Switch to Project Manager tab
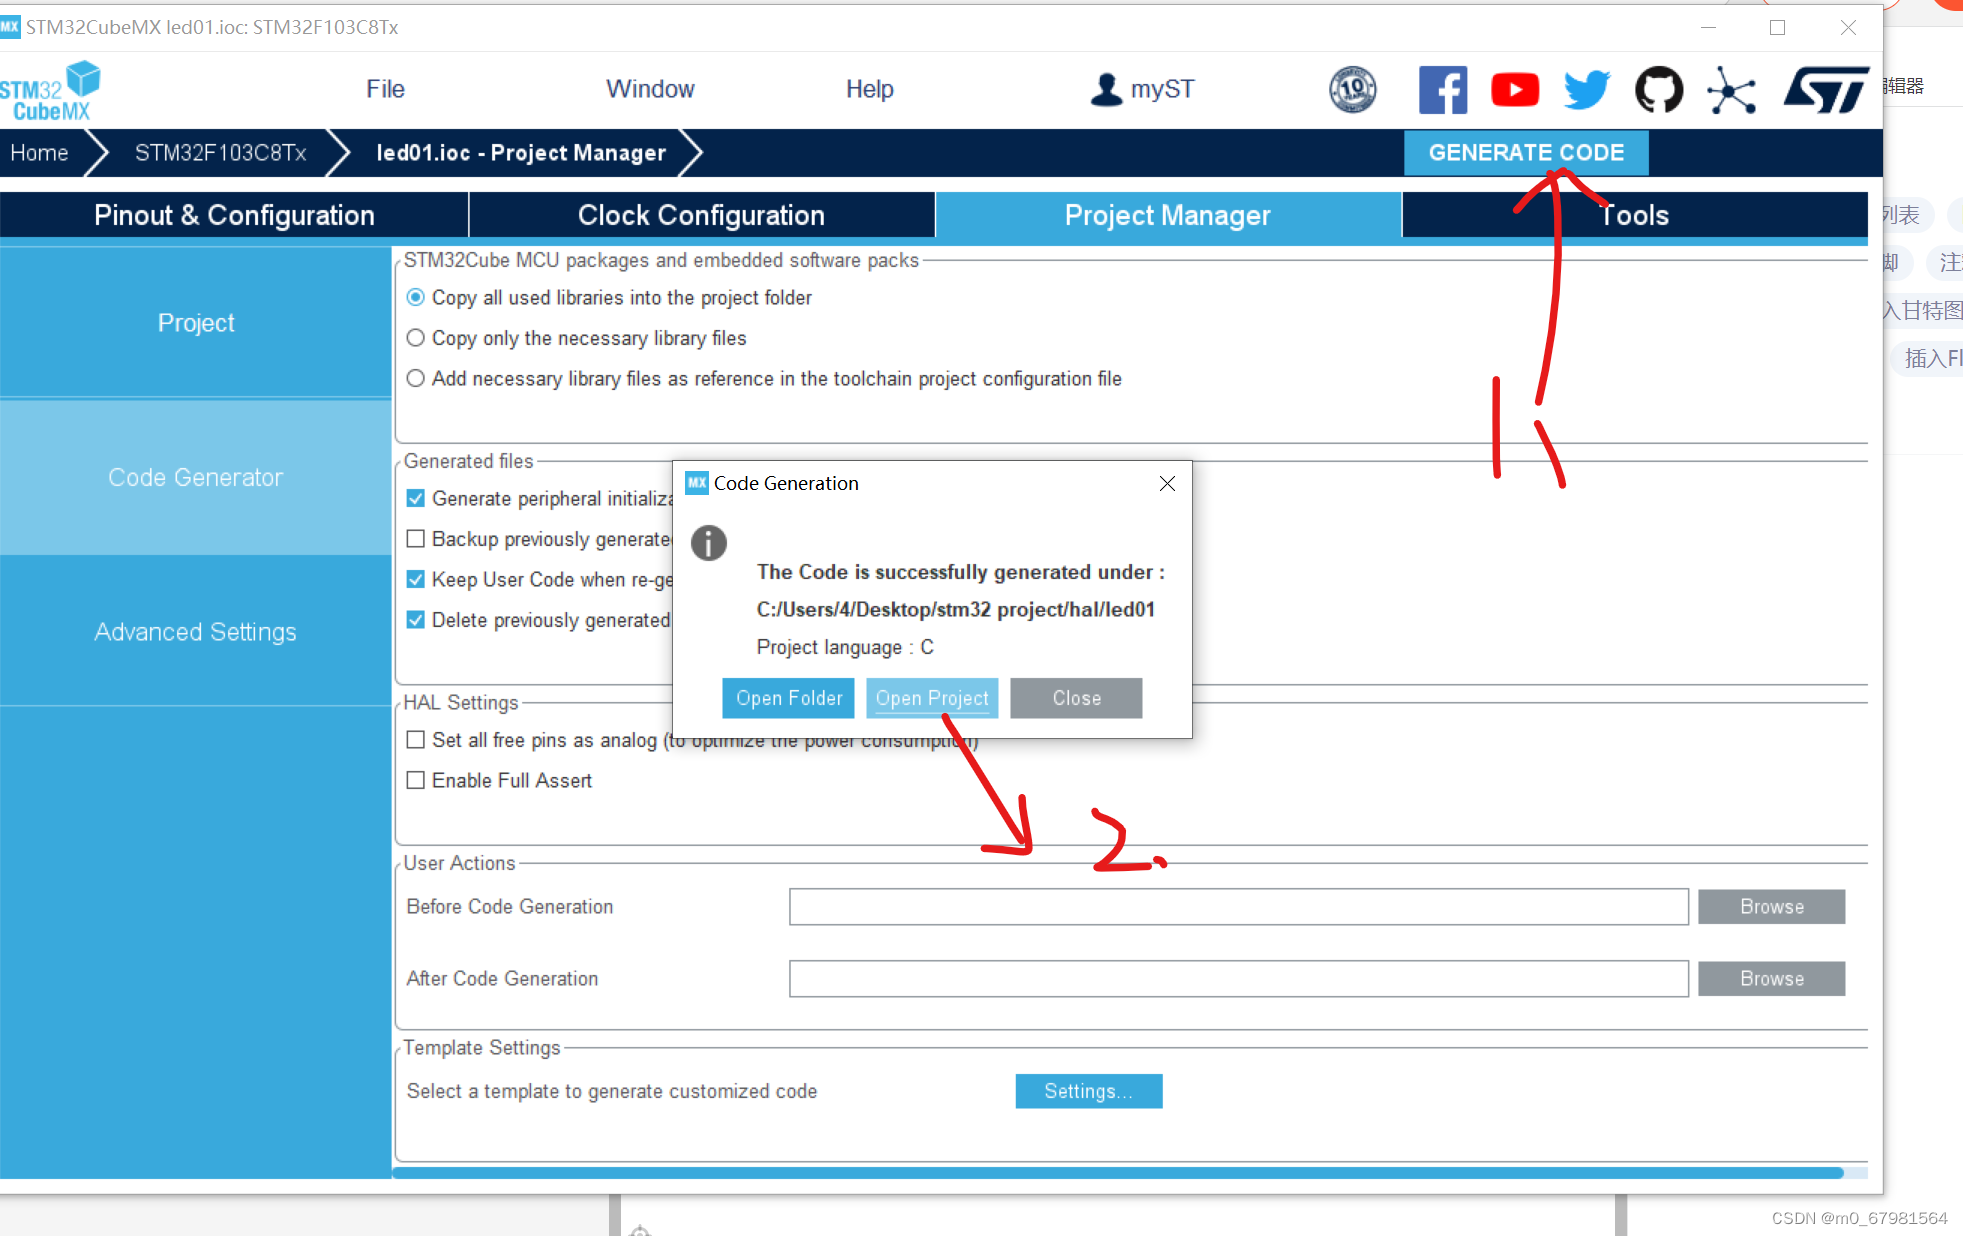 [1168, 215]
